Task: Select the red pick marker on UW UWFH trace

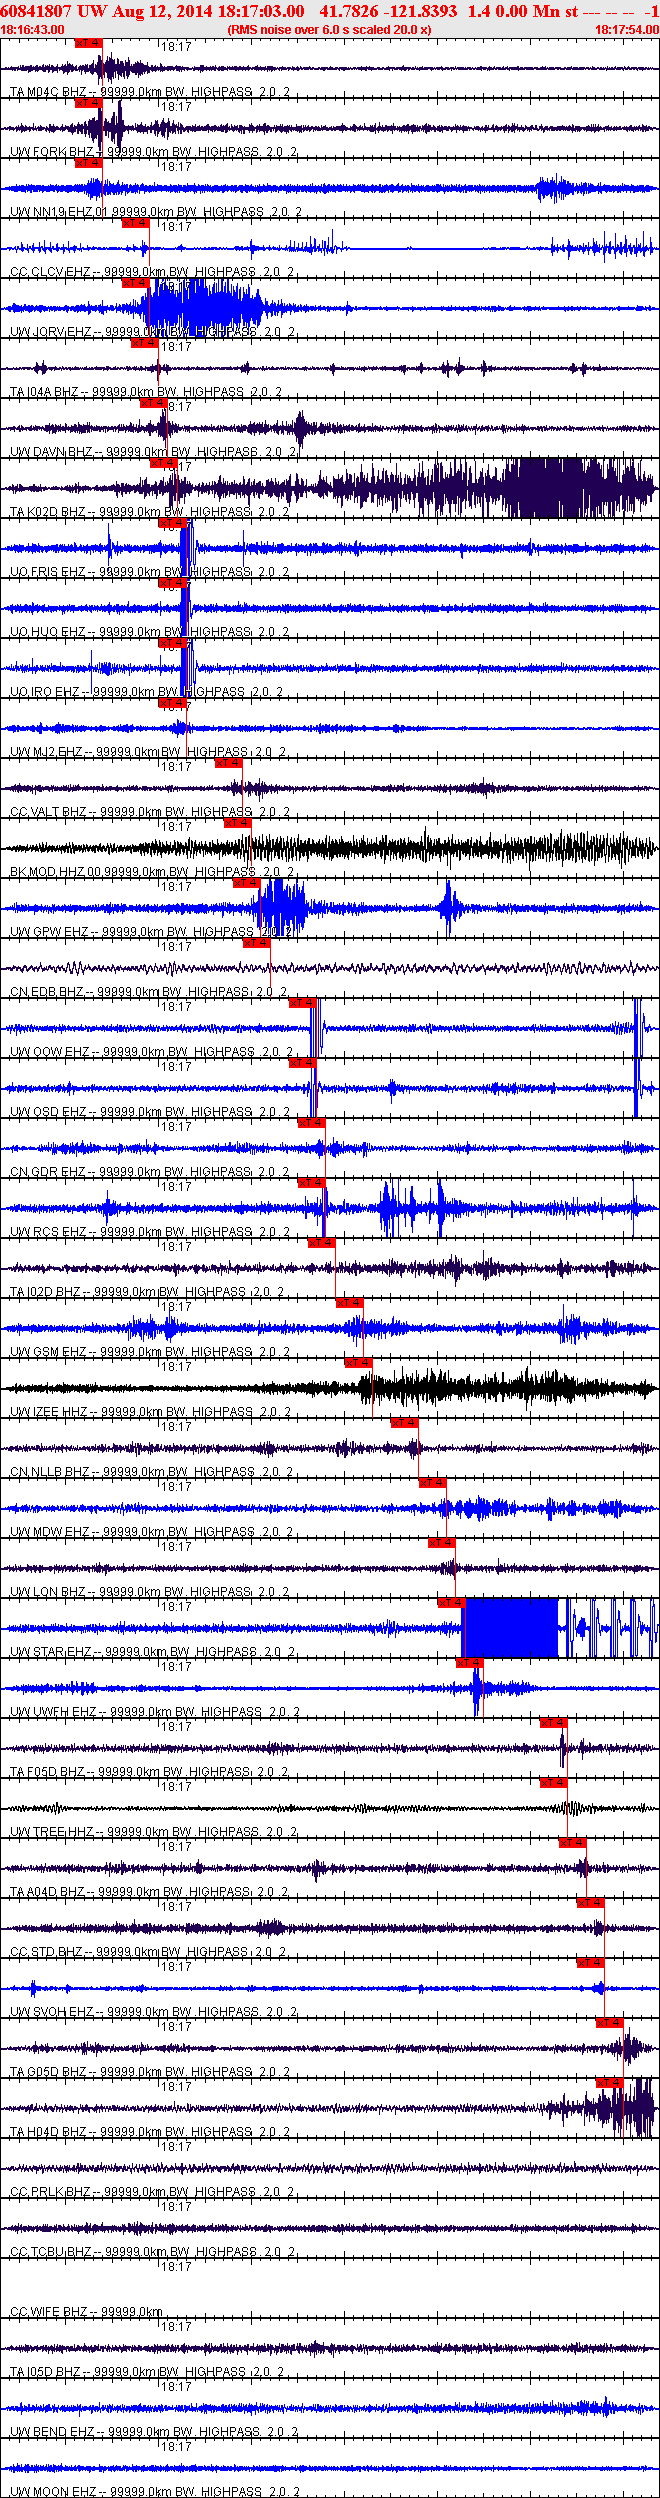Action: pyautogui.click(x=469, y=1663)
